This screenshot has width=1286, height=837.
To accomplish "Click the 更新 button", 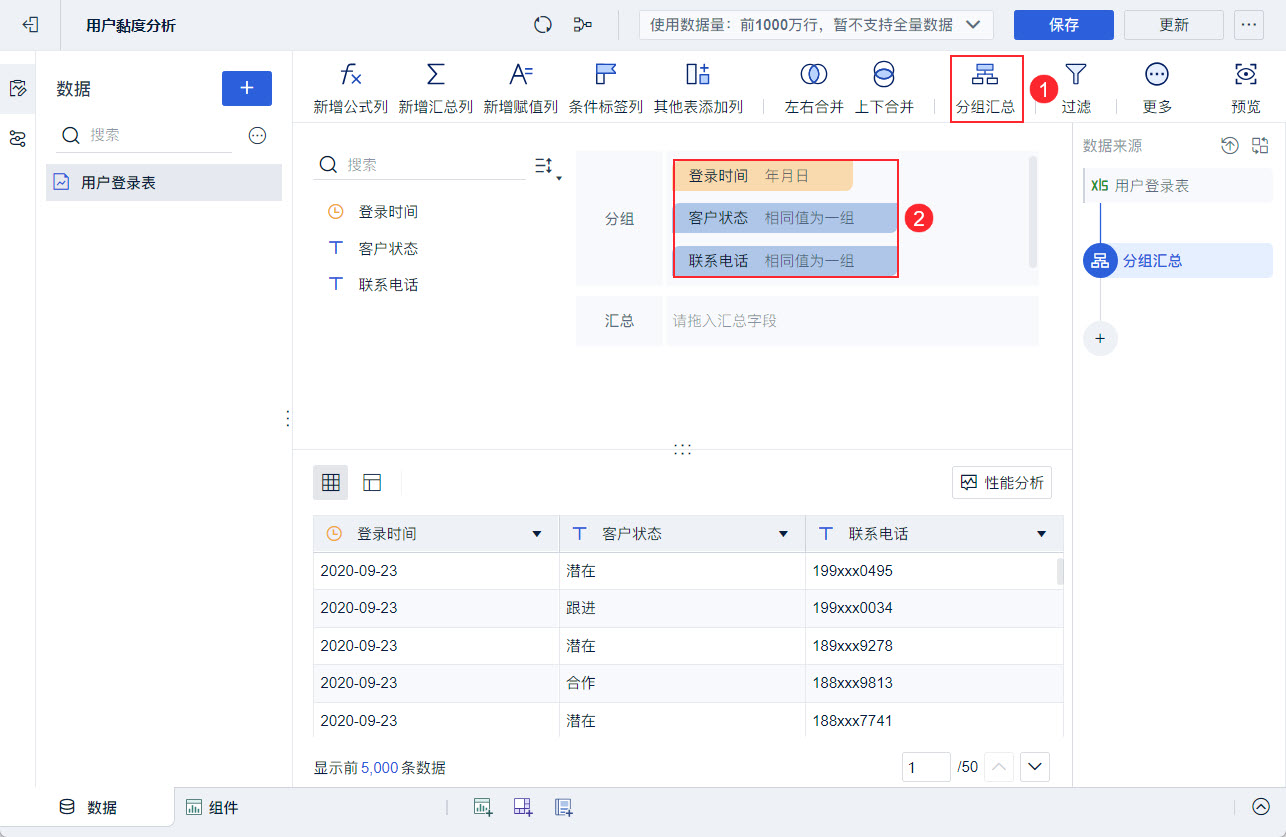I will coord(1174,25).
